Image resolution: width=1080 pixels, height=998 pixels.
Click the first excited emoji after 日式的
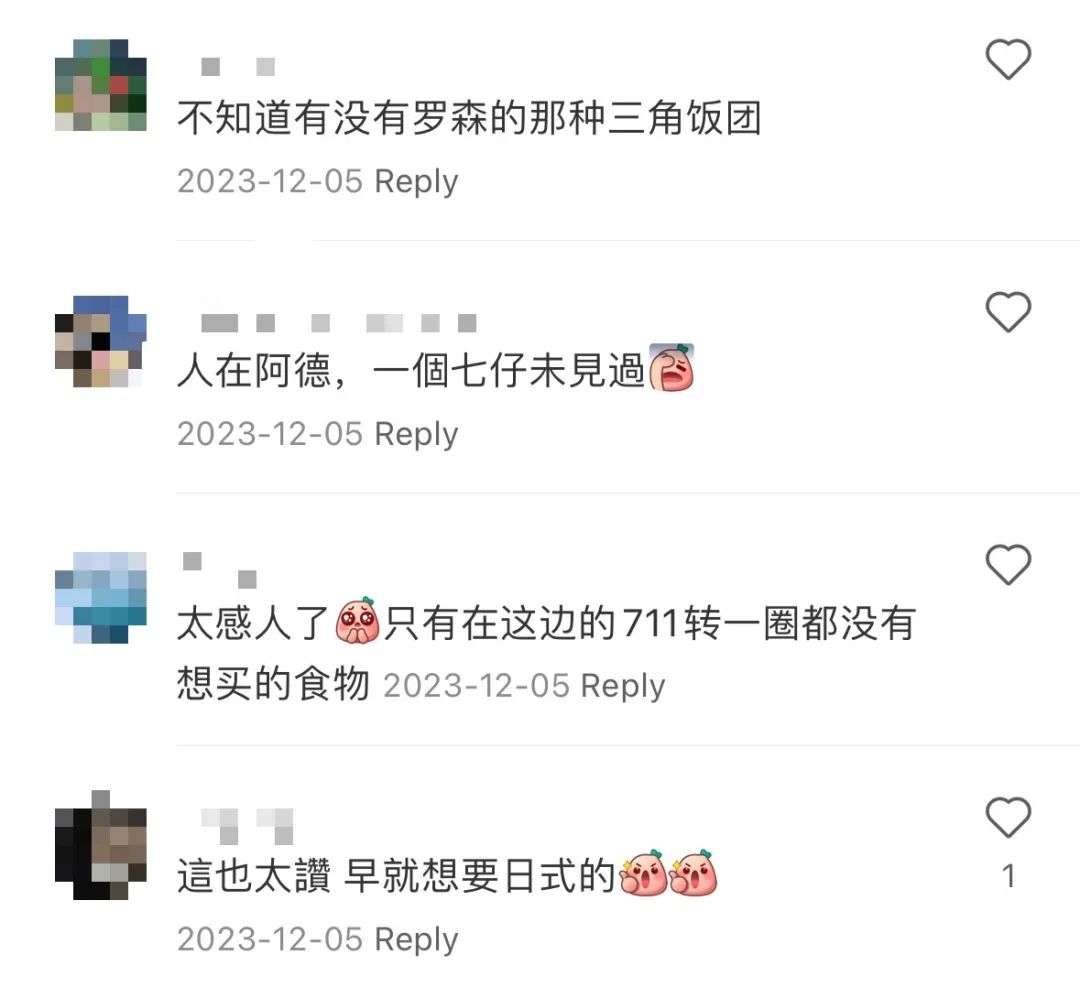(x=643, y=873)
